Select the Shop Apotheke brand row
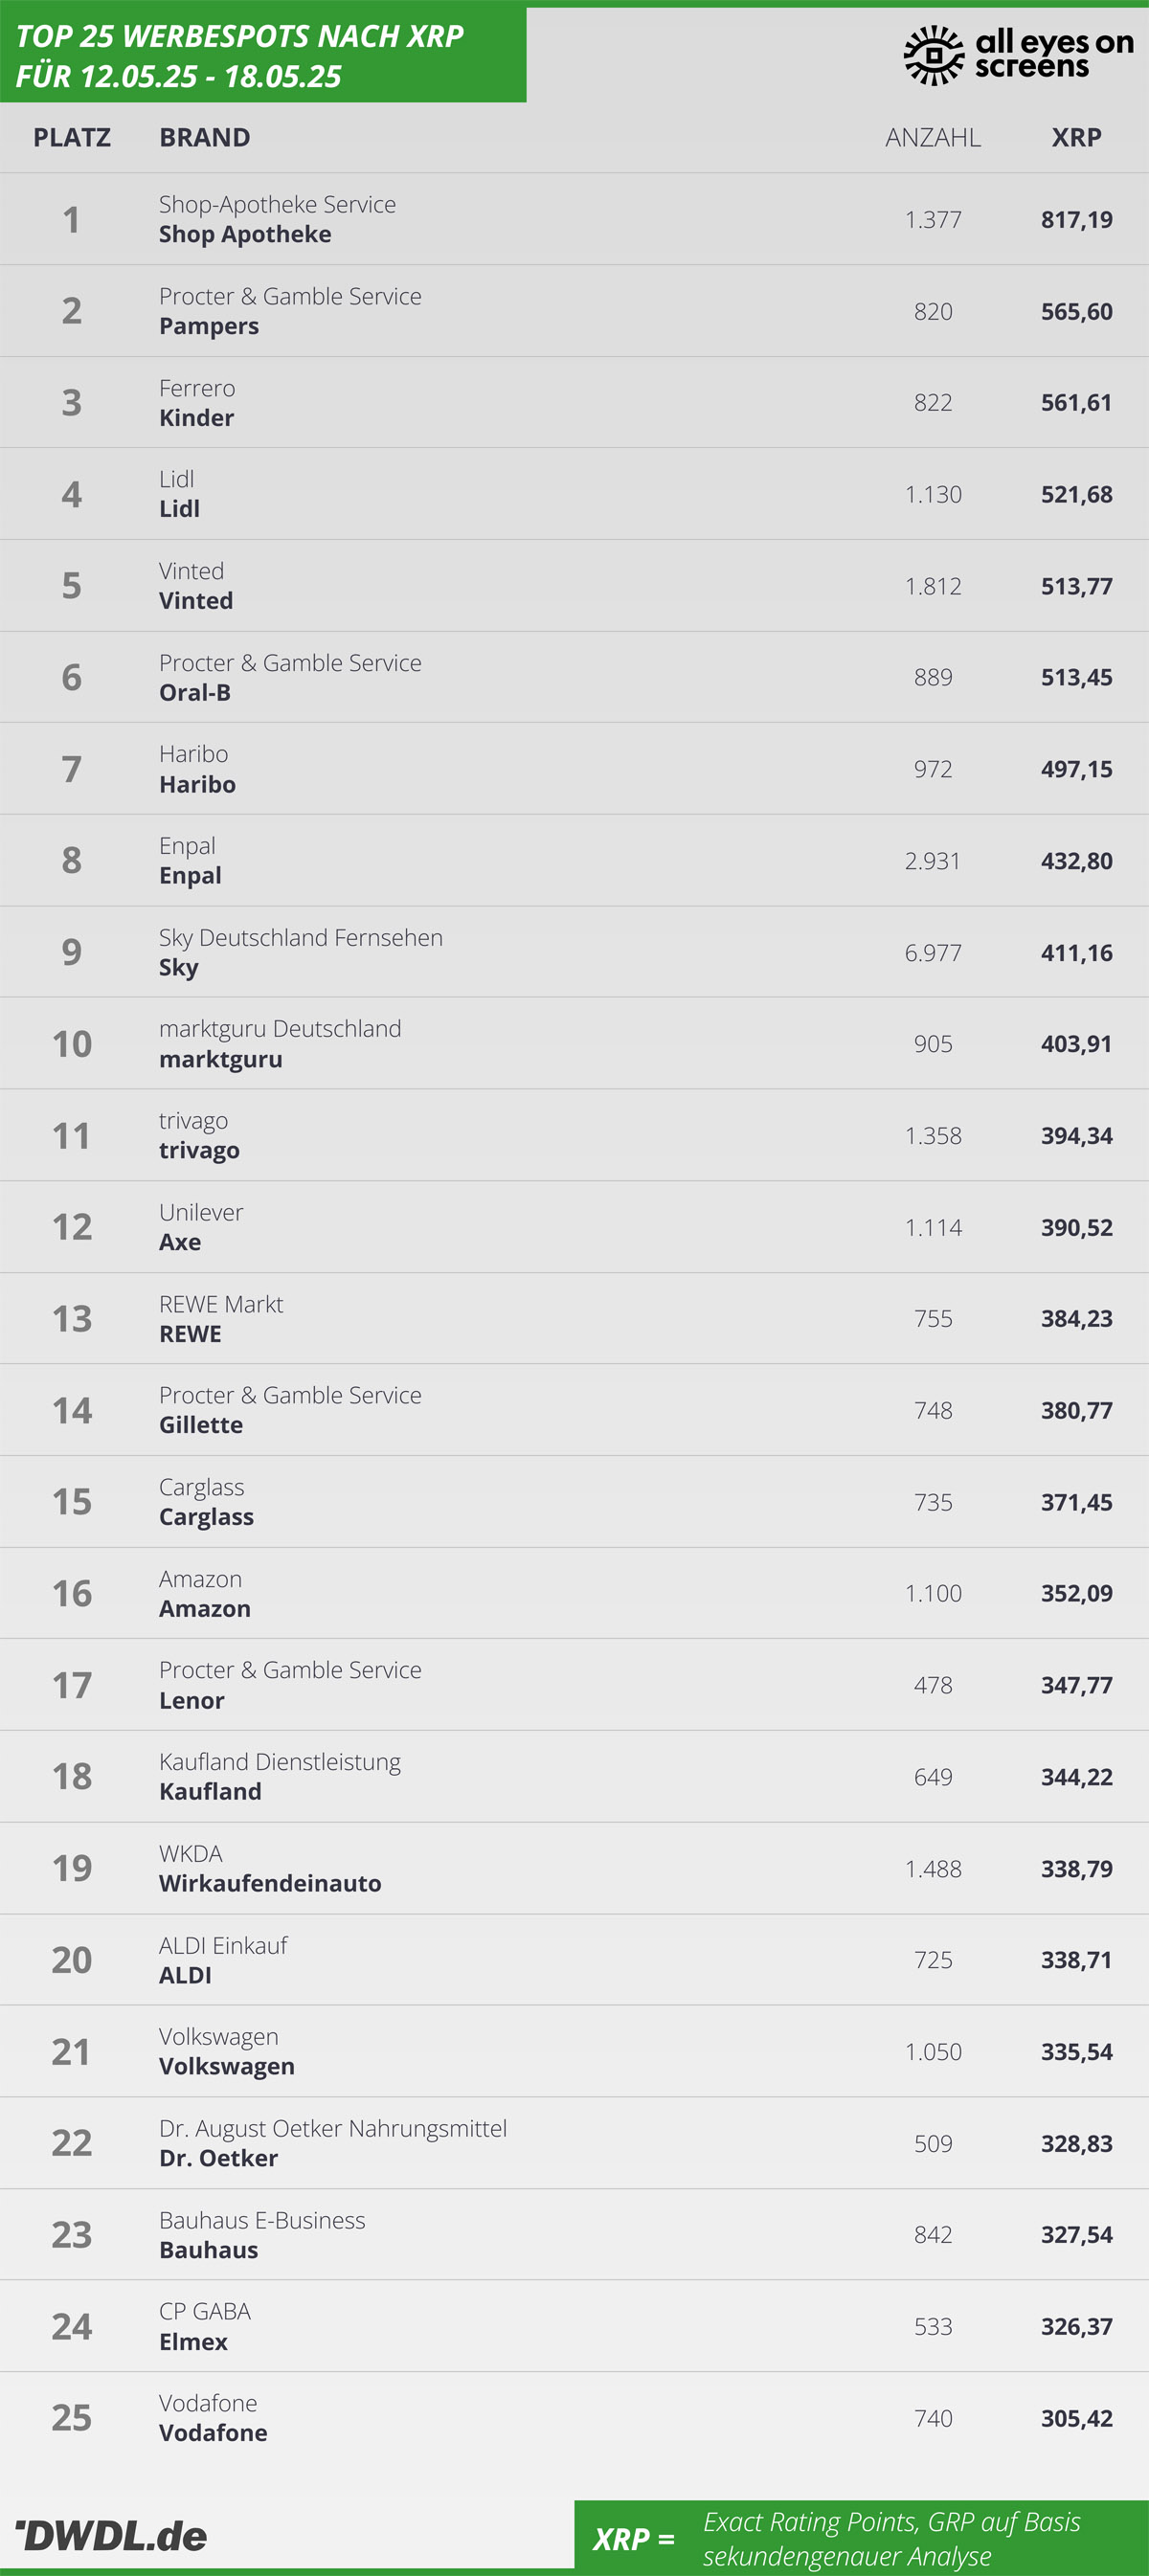Screen dimensions: 1149x2576 point(574,219)
